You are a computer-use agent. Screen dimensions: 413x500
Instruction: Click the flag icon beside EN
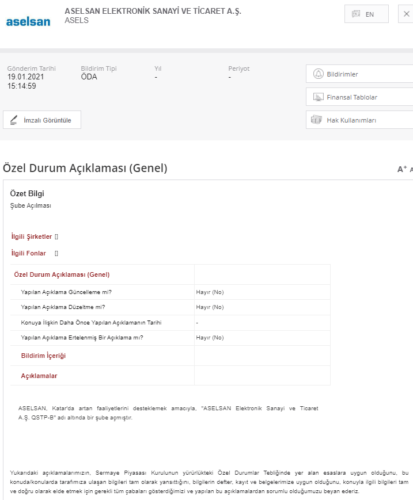[356, 14]
